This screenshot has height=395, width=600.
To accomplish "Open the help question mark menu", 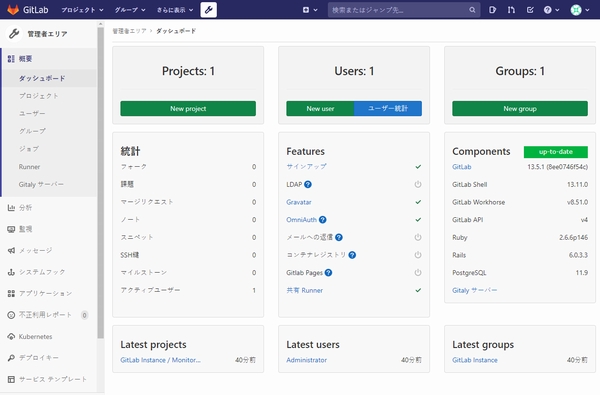I will (x=551, y=10).
